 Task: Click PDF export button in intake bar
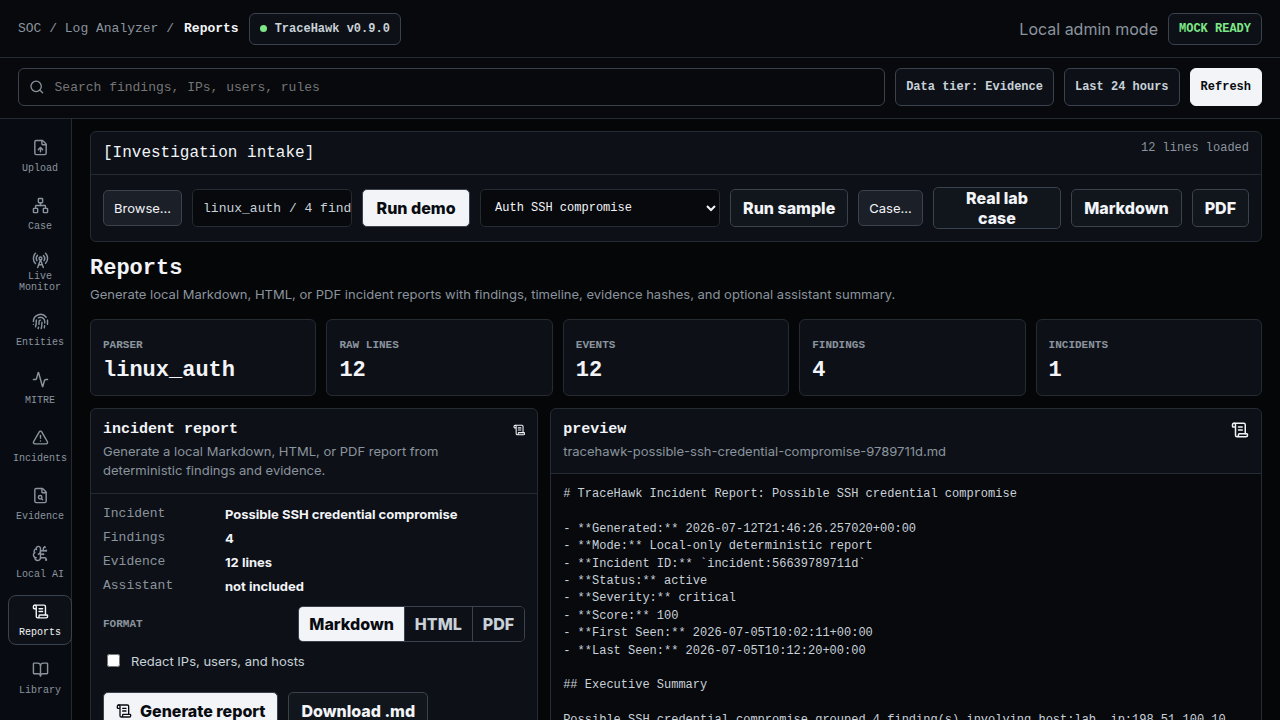pyautogui.click(x=1220, y=208)
